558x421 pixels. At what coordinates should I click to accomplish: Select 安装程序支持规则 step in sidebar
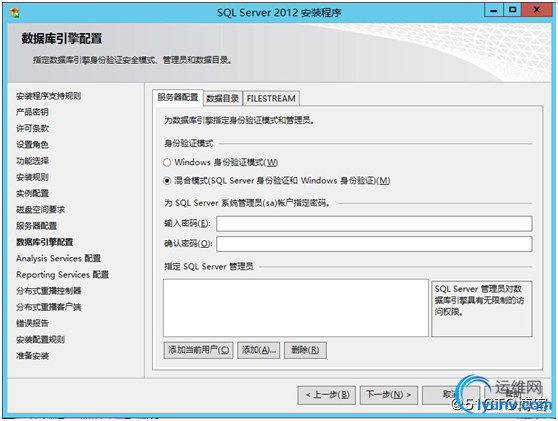48,96
